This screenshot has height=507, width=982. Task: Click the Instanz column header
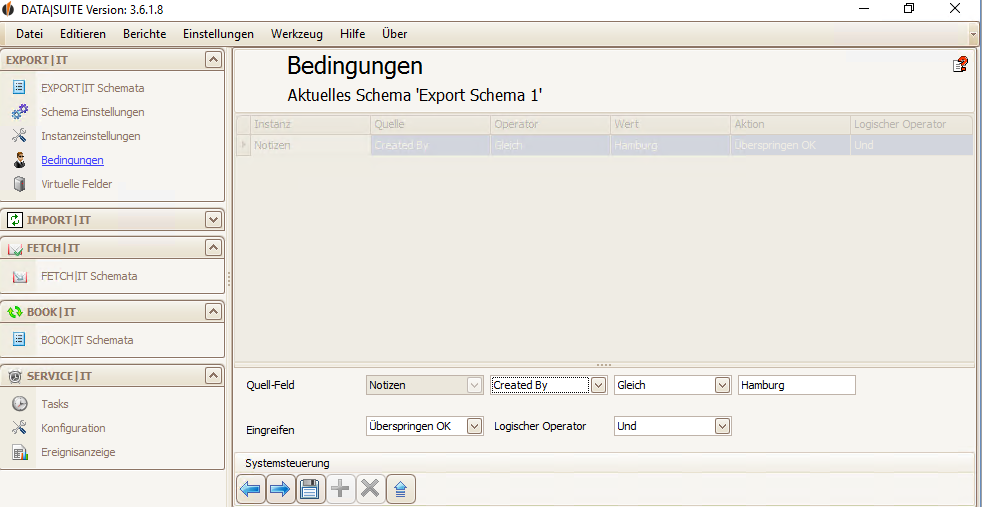[310, 125]
